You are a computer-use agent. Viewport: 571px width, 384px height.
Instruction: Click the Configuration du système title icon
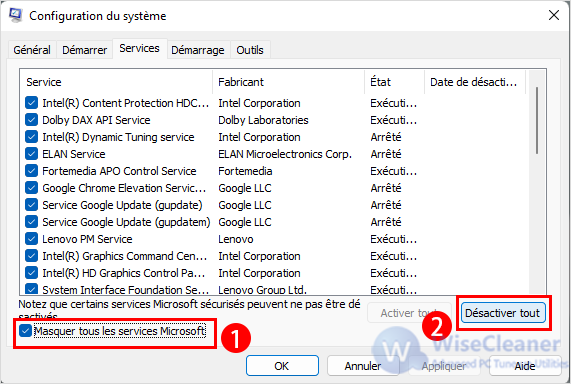click(x=16, y=15)
